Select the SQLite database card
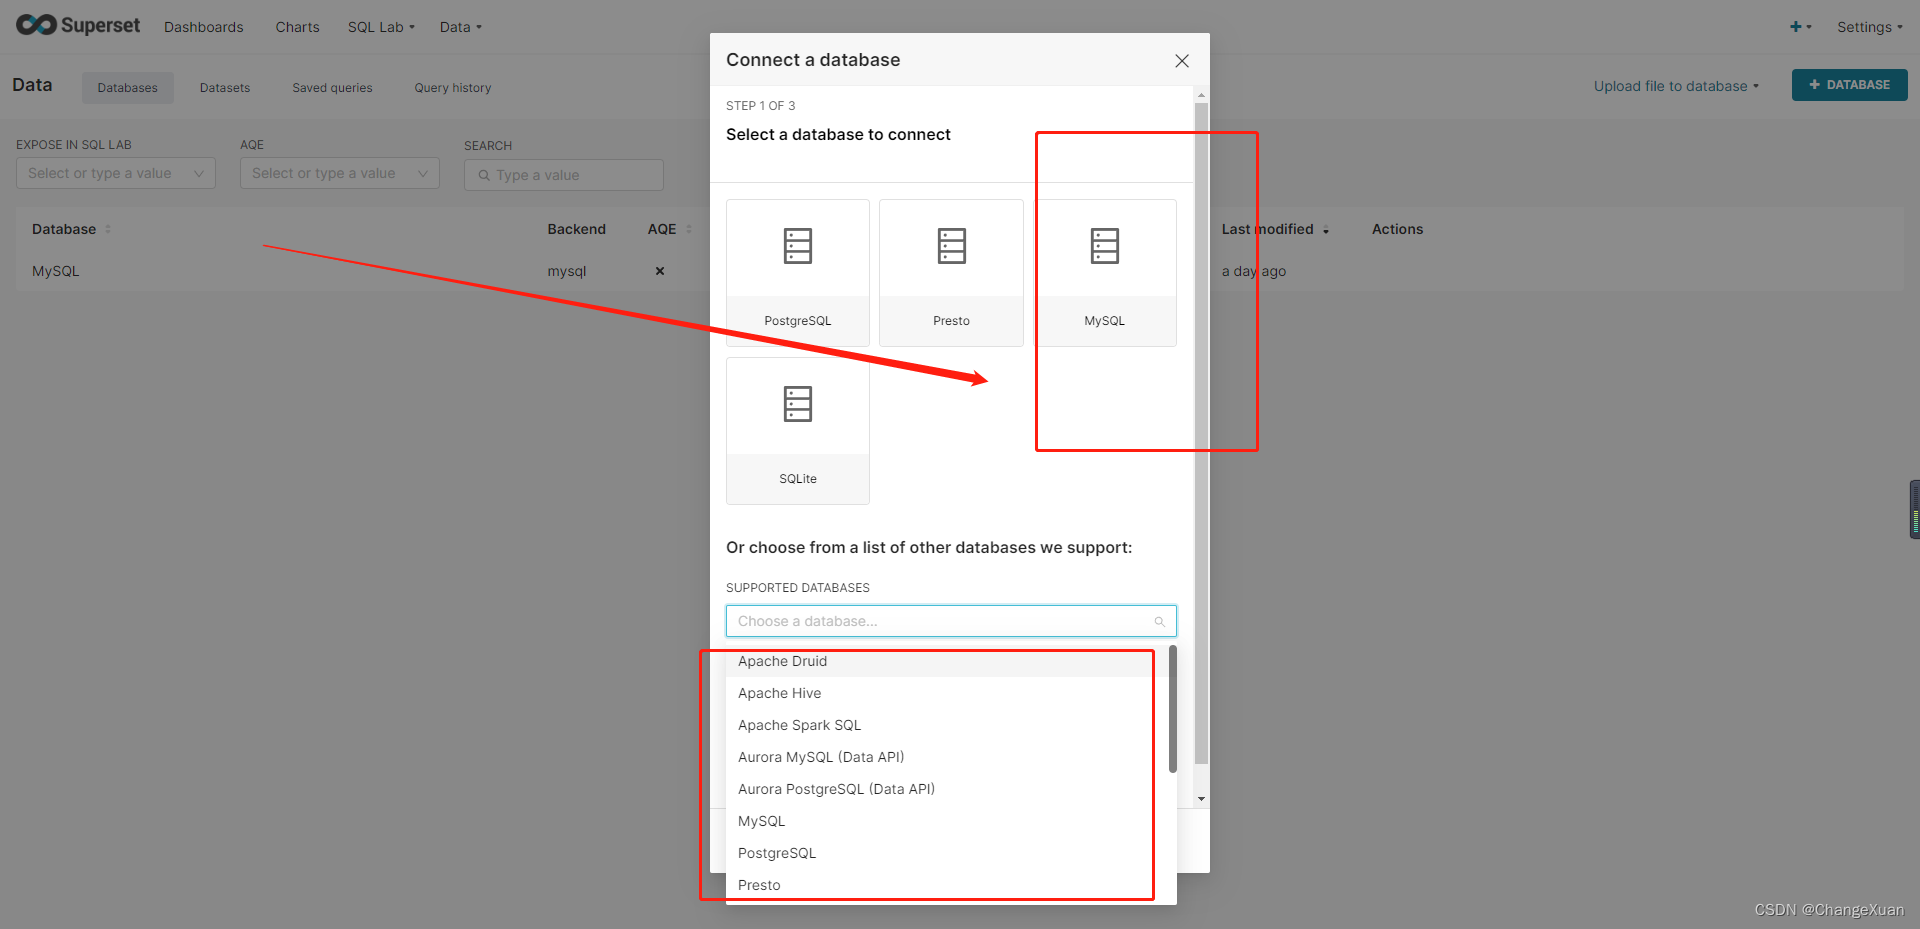Viewport: 1920px width, 929px height. 798,431
